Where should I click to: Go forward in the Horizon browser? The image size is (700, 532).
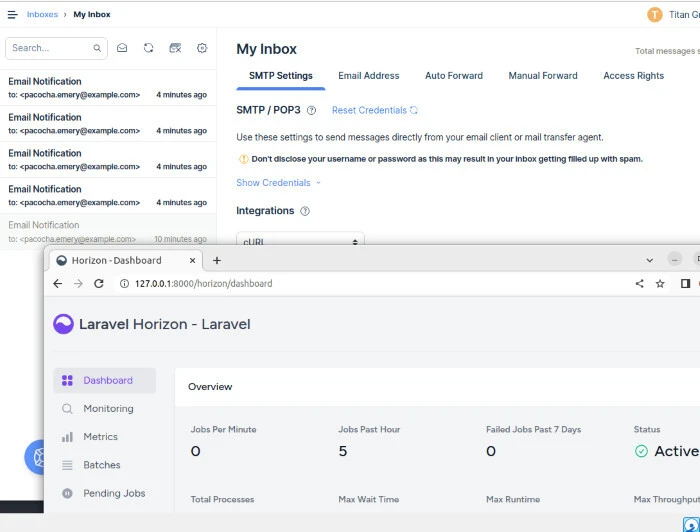click(x=78, y=283)
